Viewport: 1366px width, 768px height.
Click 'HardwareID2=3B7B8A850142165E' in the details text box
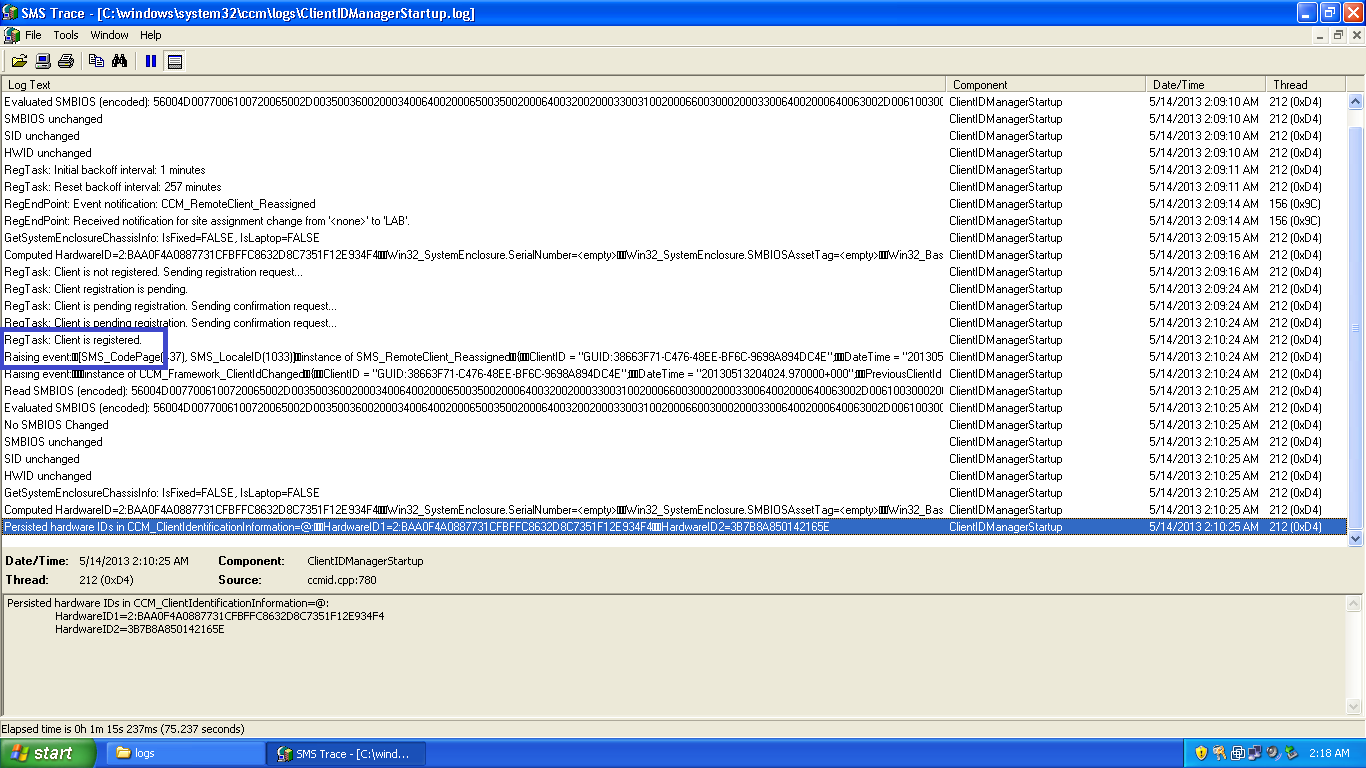click(140, 630)
